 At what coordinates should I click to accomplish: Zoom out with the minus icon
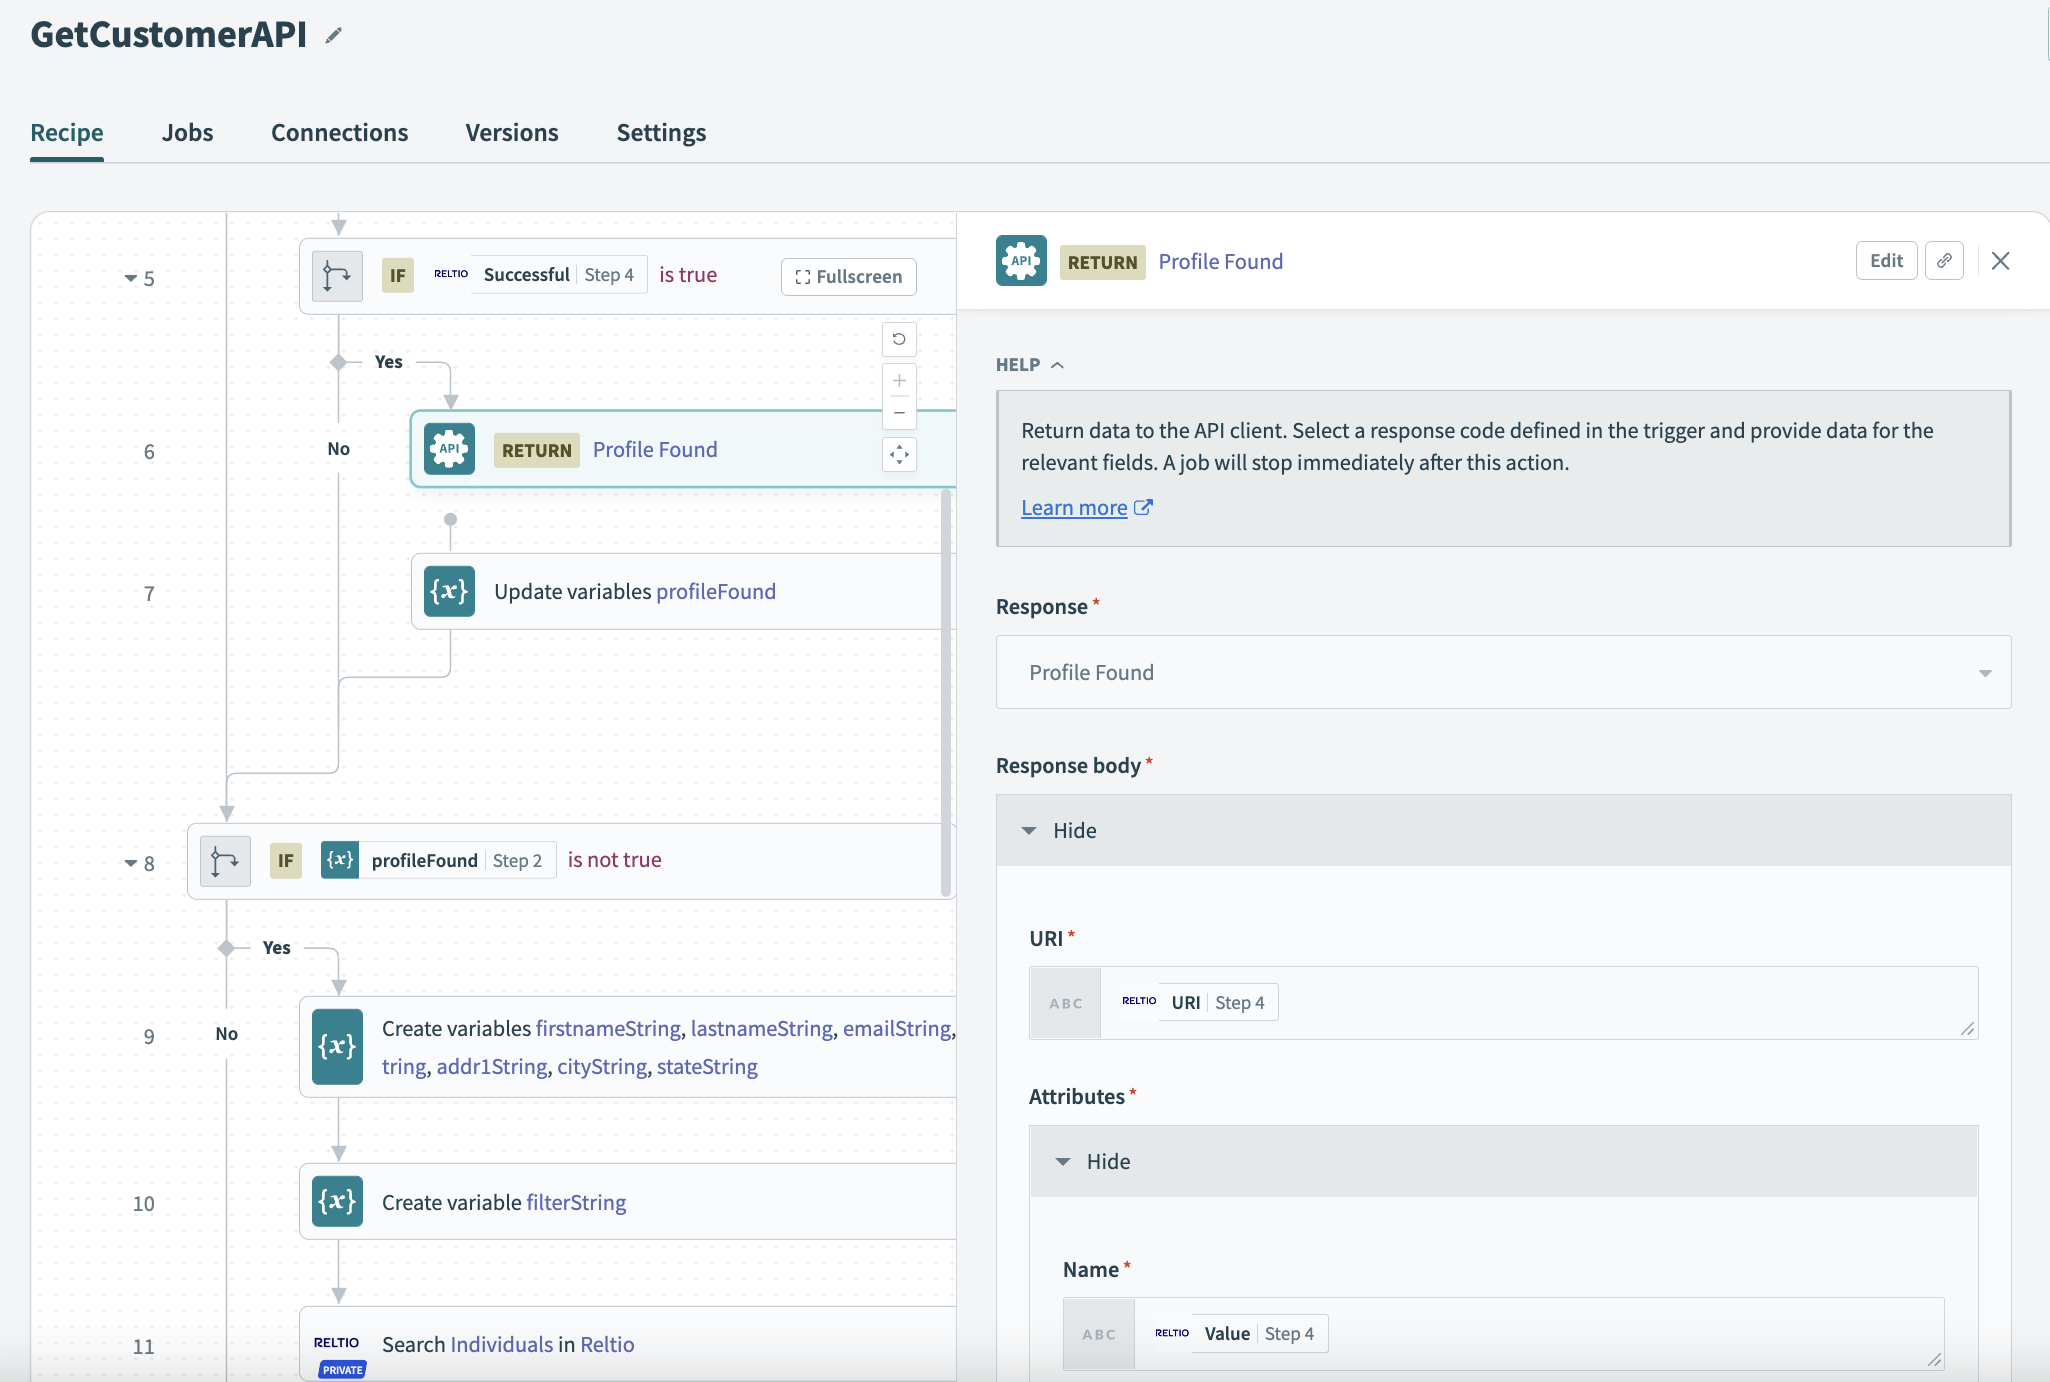pyautogui.click(x=899, y=413)
